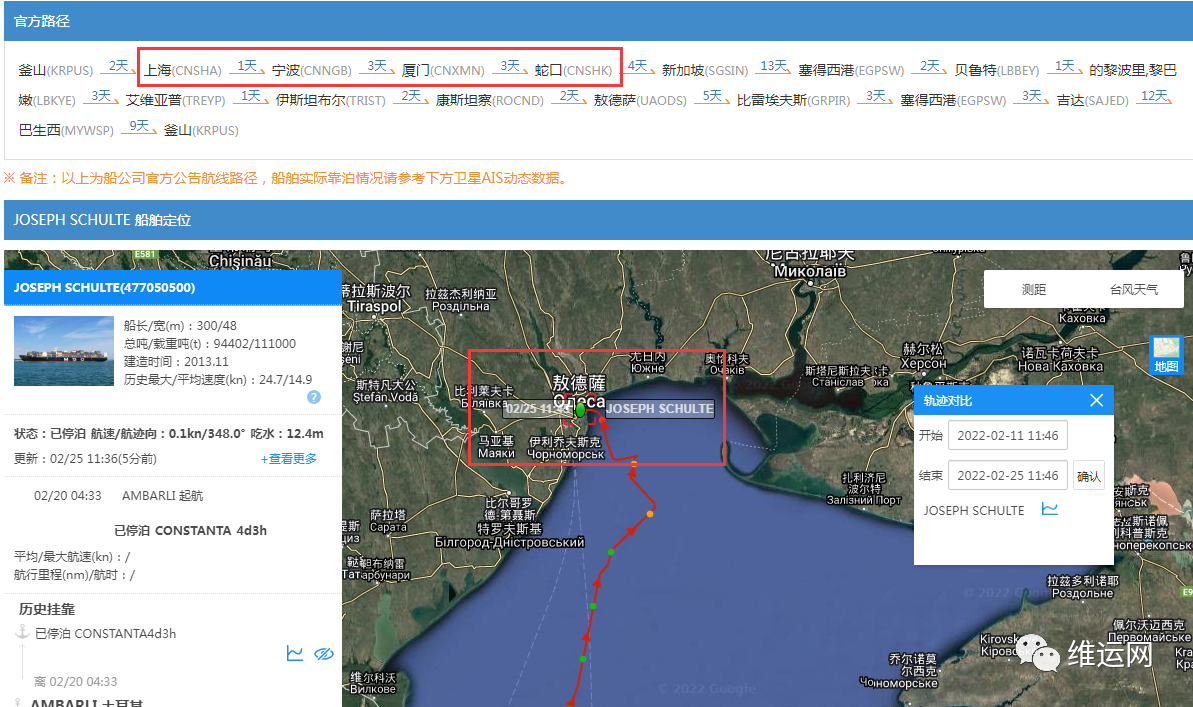Viewport: 1193px width, 707px height.
Task: Click the 历史挂靠 heading
Action: coord(47,609)
